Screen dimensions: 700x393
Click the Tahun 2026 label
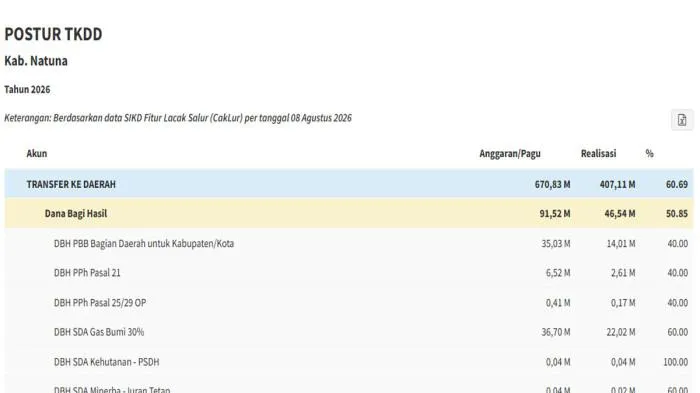[x=27, y=89]
